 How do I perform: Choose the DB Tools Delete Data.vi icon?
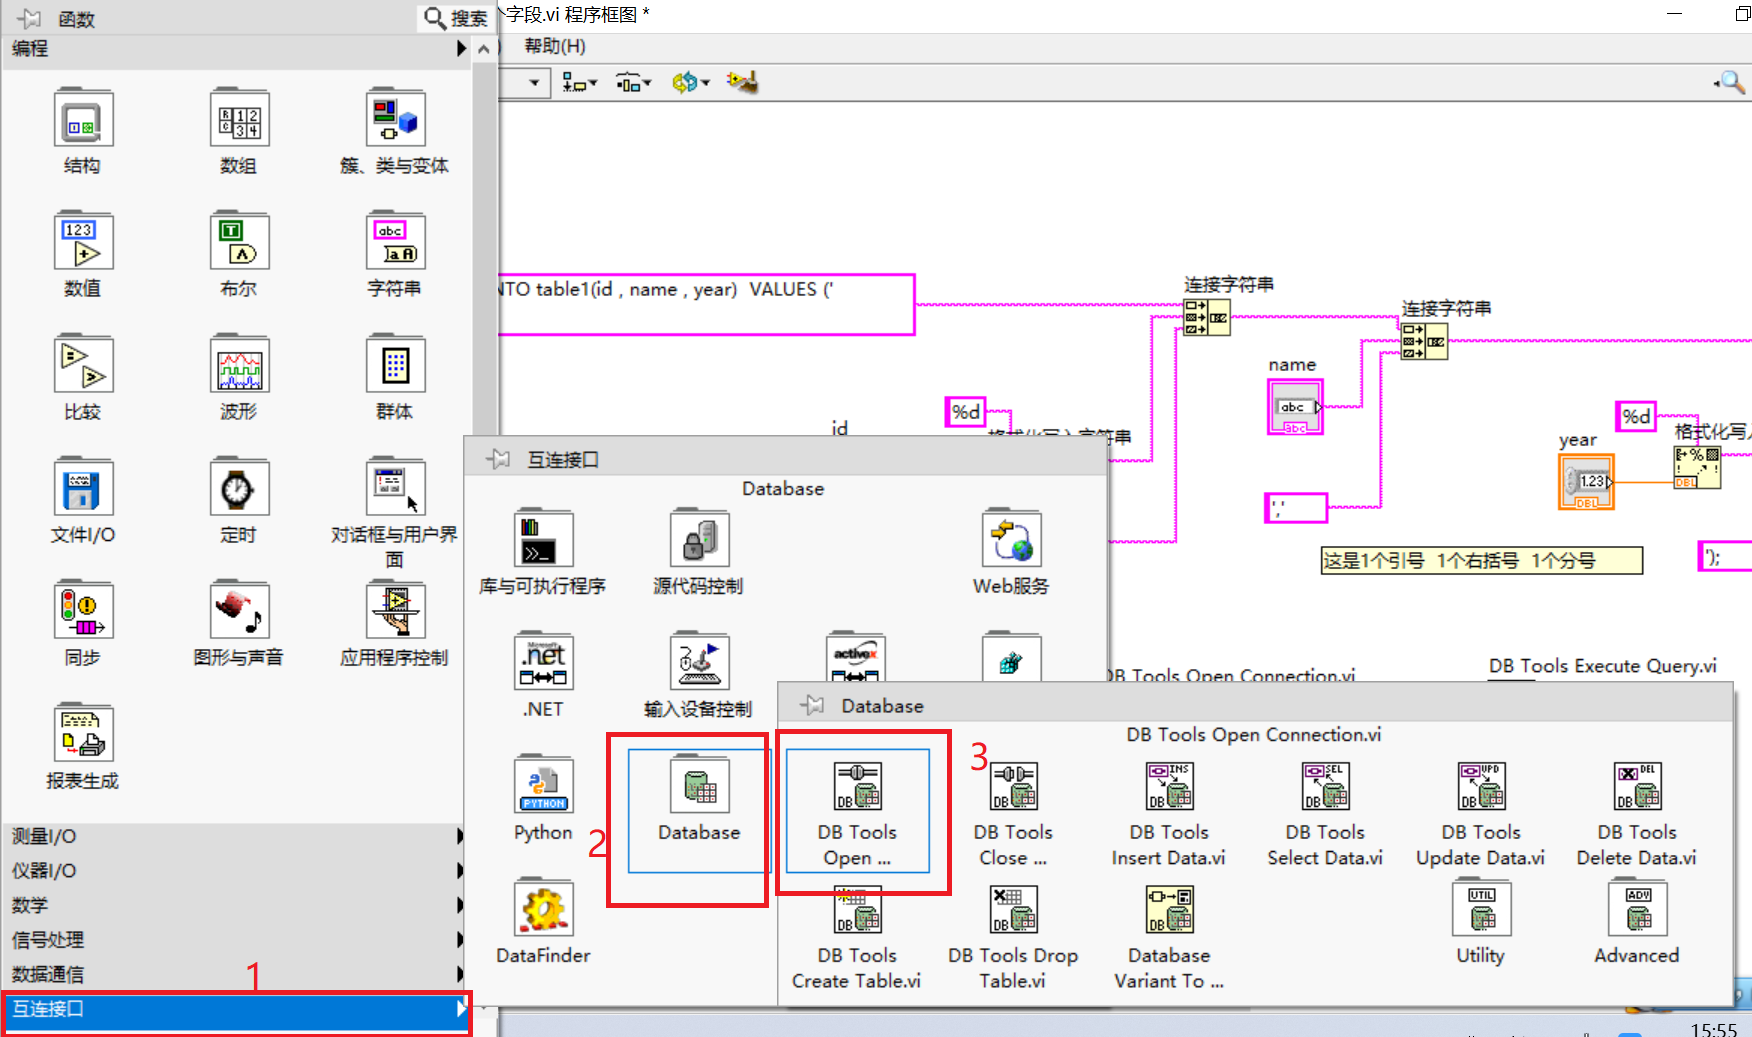pyautogui.click(x=1637, y=786)
